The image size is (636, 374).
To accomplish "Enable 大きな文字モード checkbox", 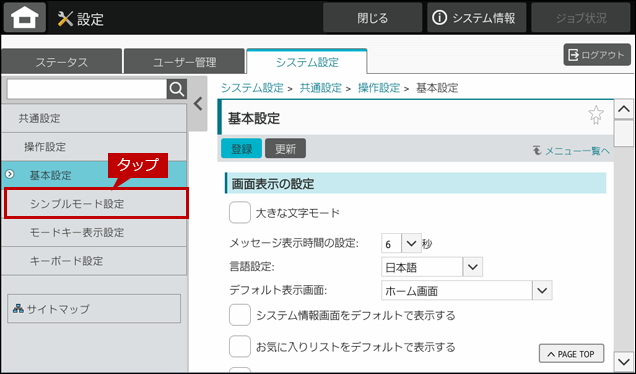I will pos(240,213).
